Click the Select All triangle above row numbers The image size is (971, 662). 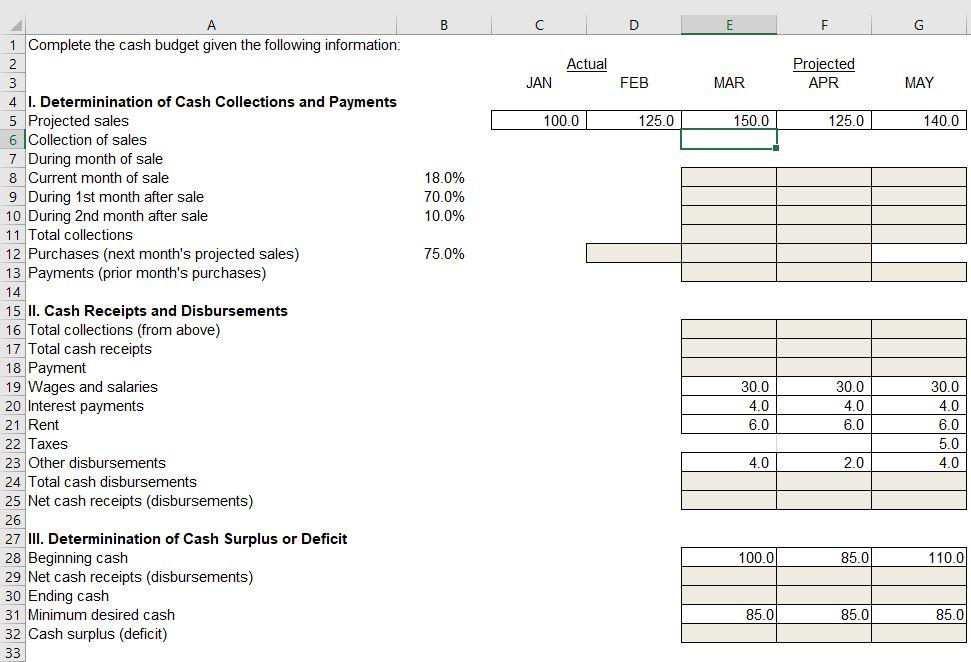12,24
